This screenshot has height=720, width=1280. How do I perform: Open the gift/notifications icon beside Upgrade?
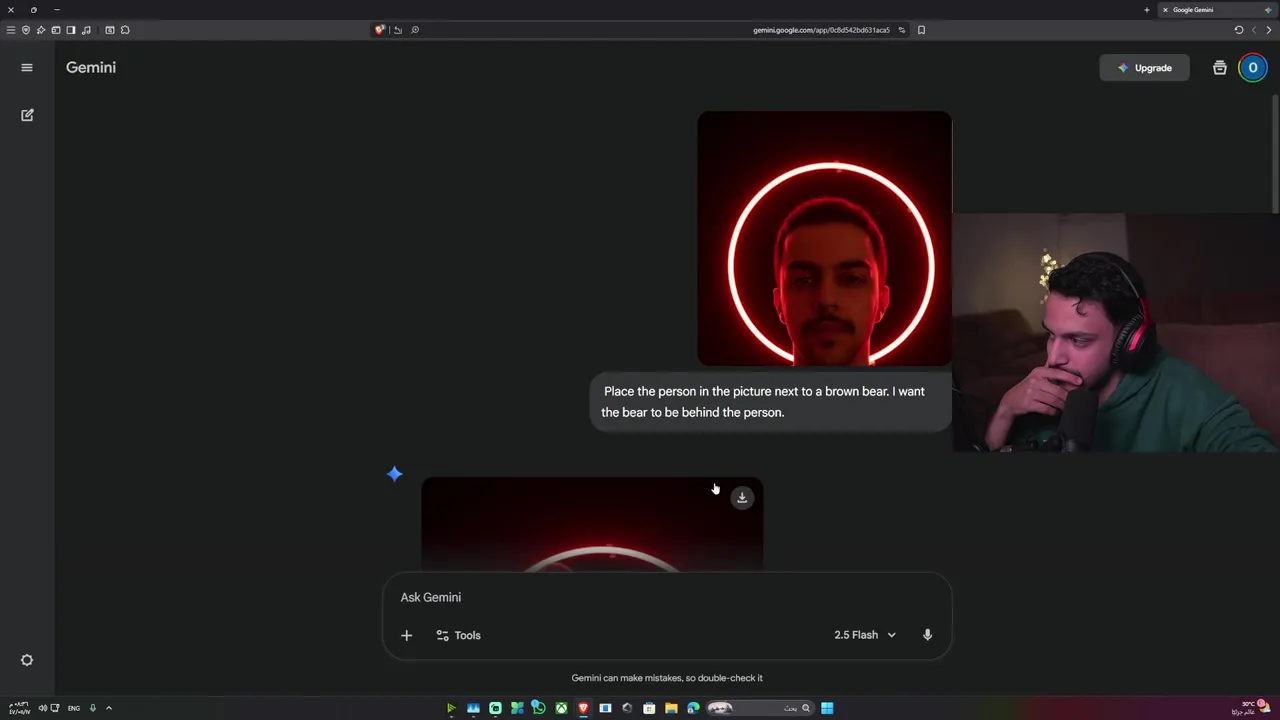[1220, 68]
